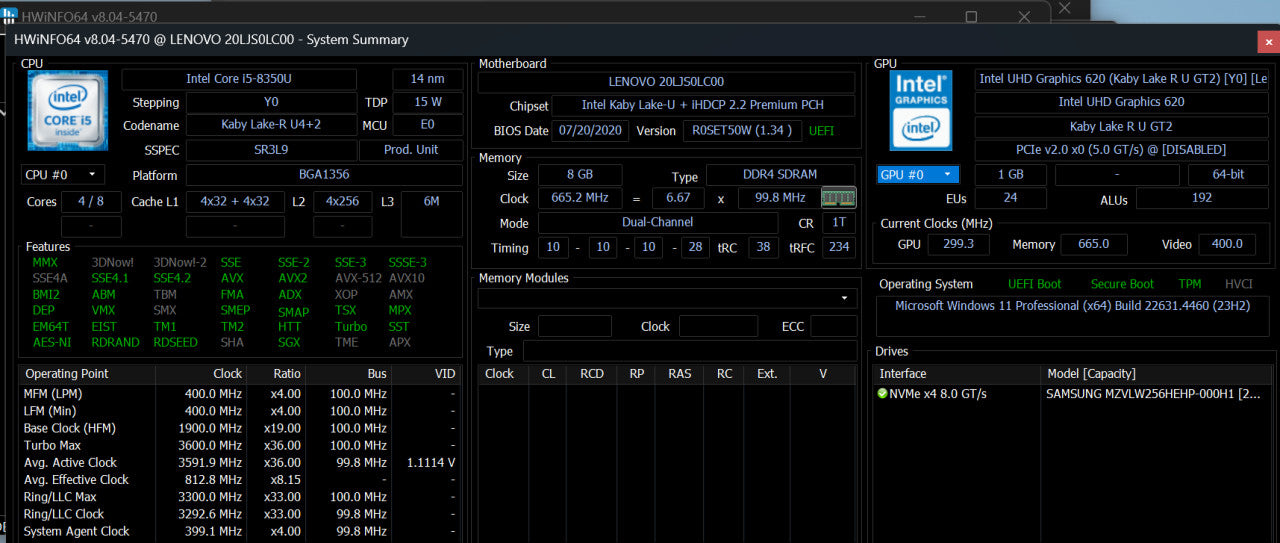Click the VID column header

coord(426,373)
